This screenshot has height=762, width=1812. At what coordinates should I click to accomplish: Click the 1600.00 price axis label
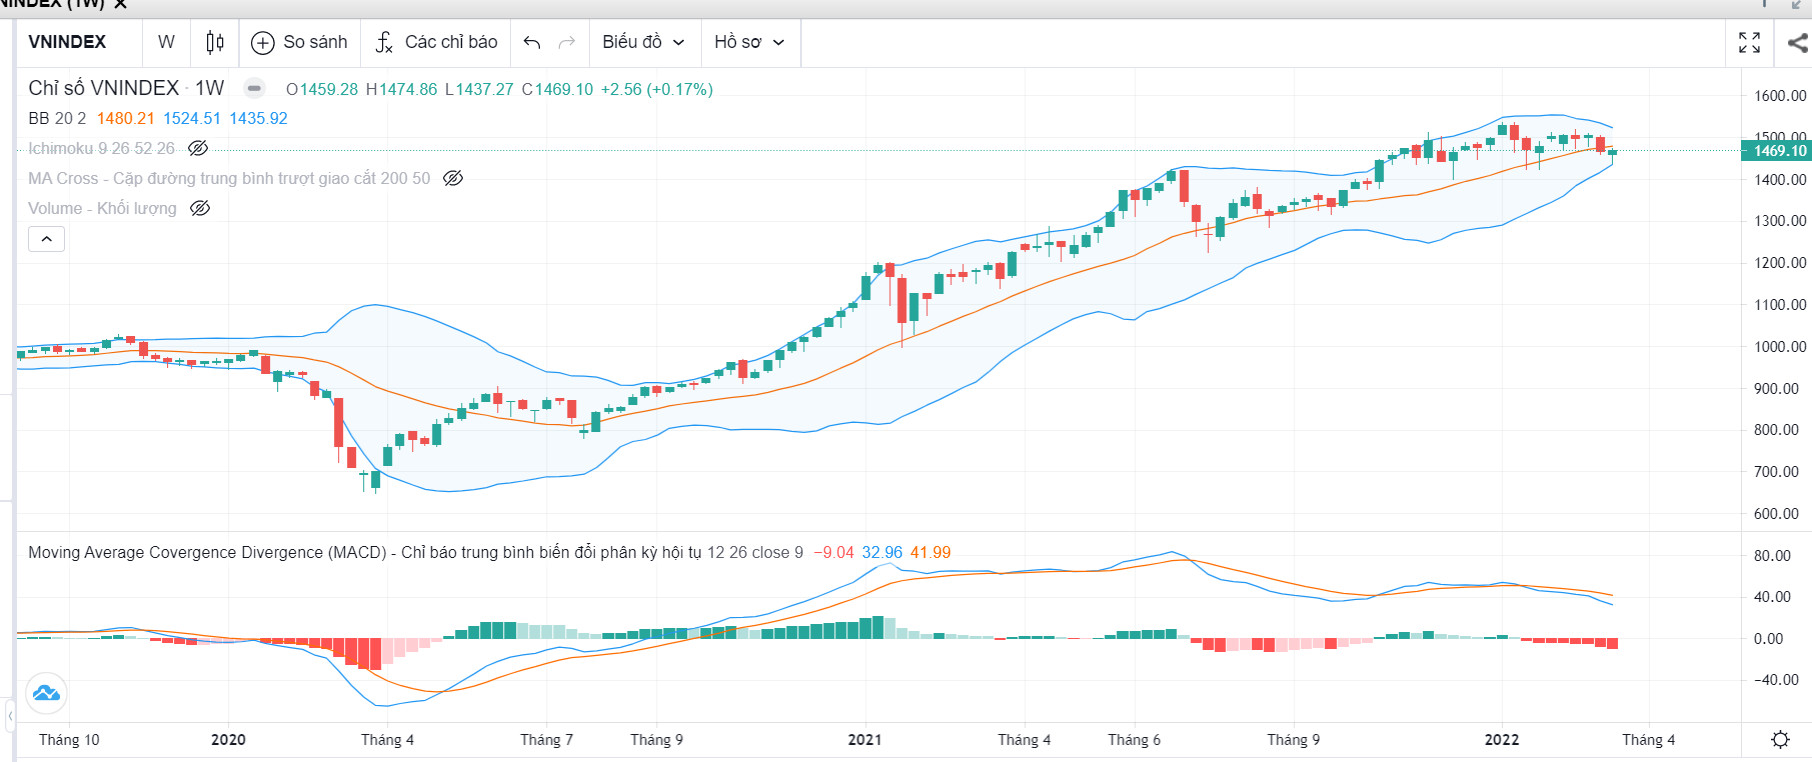1780,96
